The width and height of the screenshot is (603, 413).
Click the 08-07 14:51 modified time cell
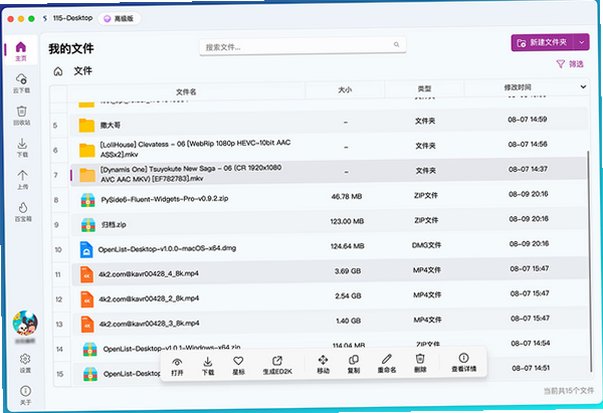[531, 368]
